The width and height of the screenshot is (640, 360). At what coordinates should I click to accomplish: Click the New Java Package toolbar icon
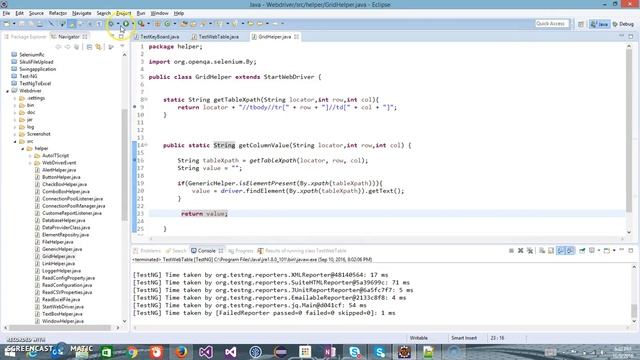pos(158,24)
